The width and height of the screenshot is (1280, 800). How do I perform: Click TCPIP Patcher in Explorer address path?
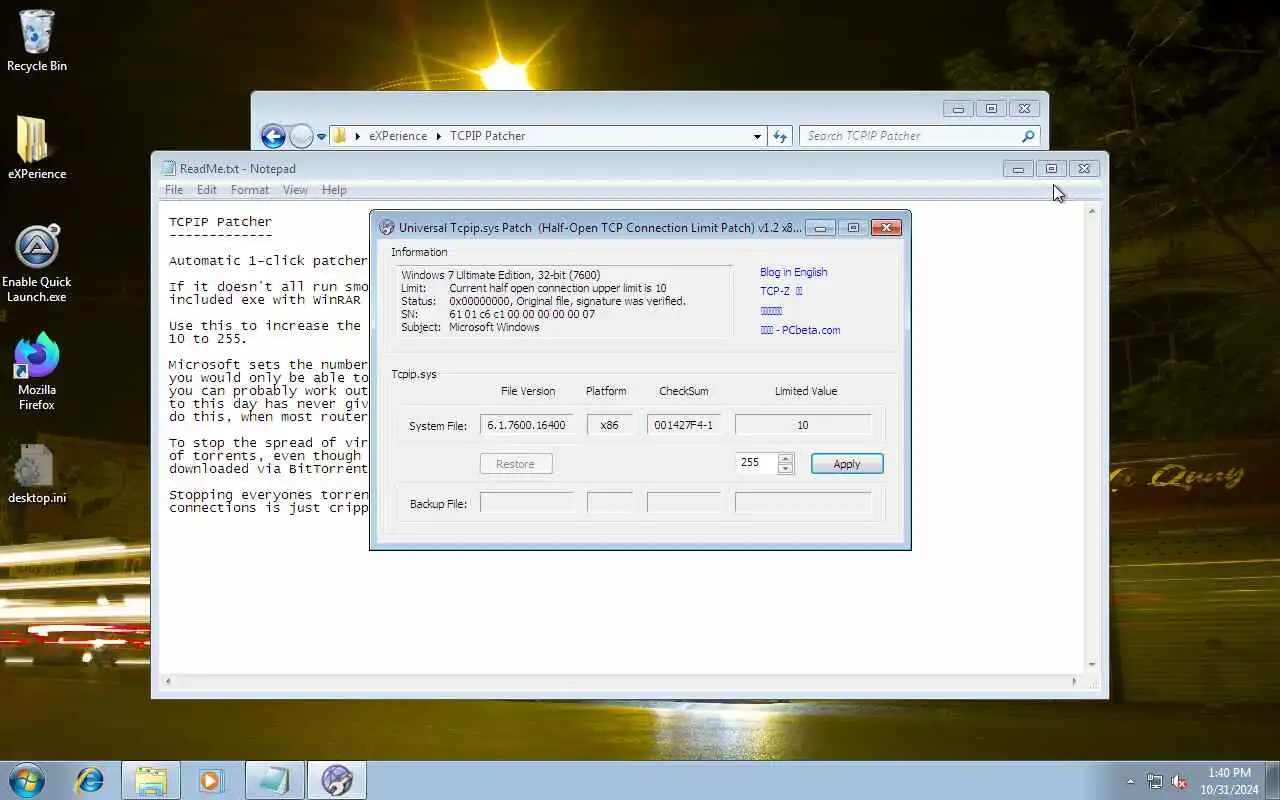[x=487, y=136]
